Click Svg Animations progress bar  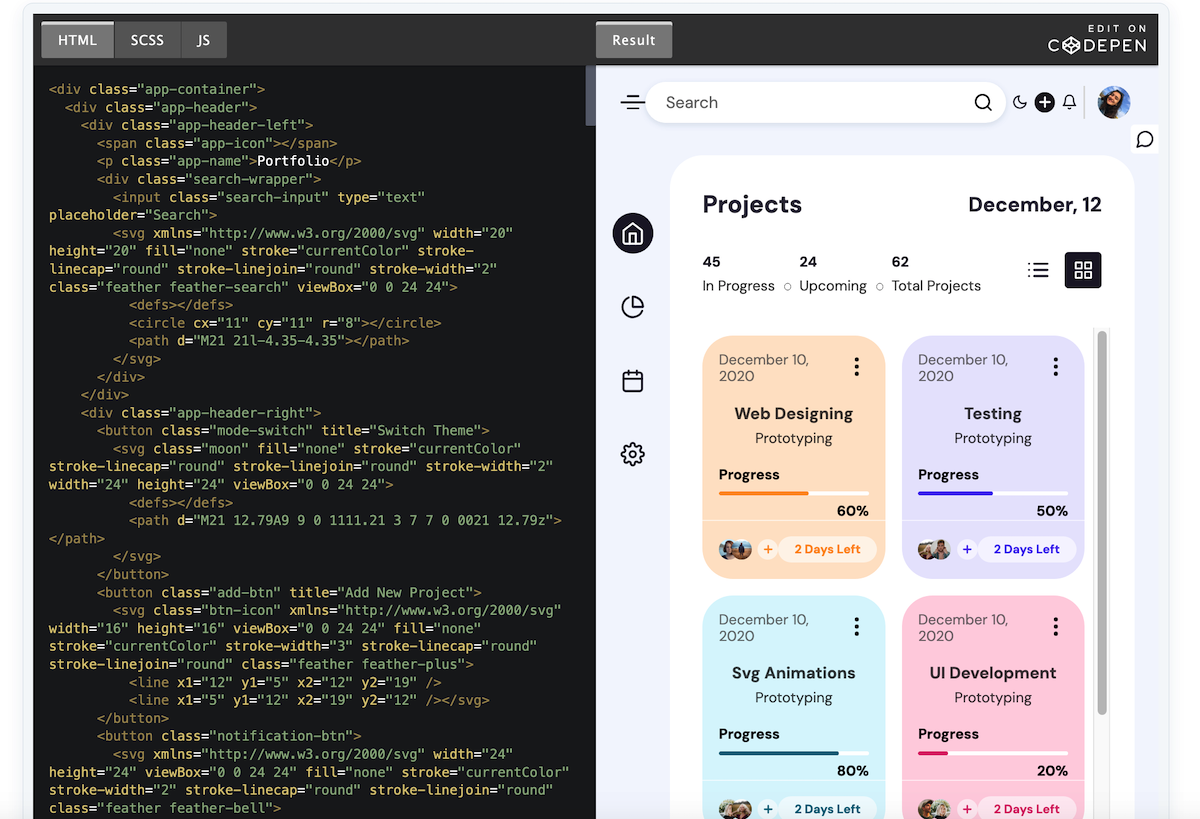pos(794,753)
